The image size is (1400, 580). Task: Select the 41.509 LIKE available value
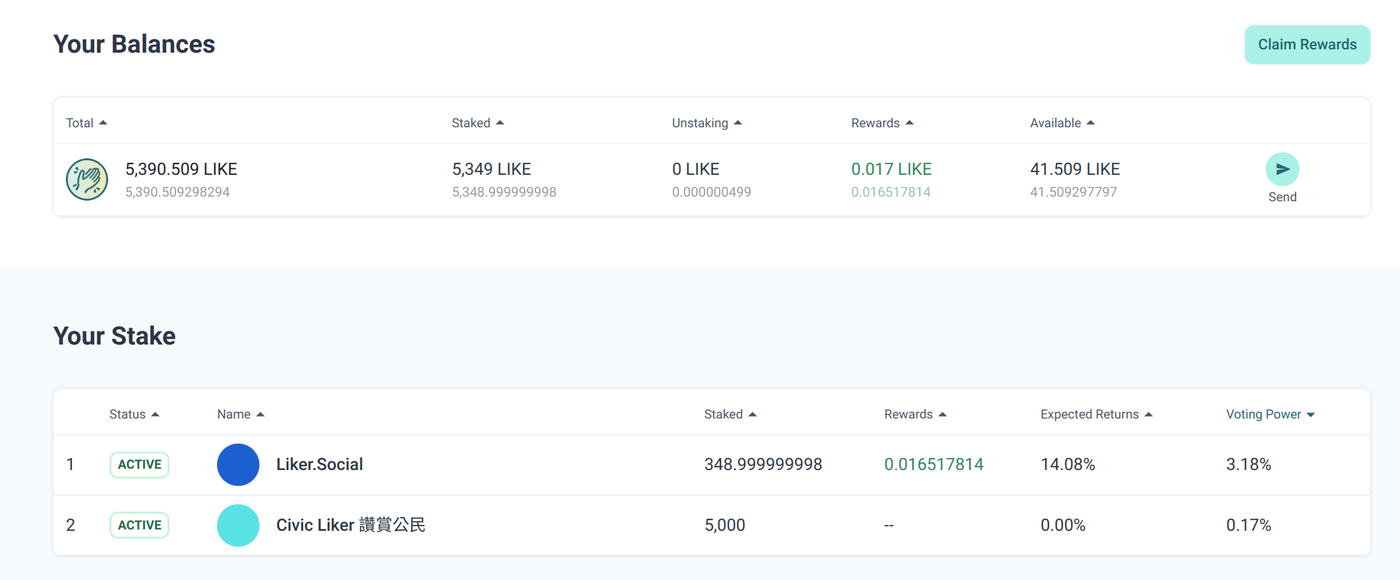pos(1075,169)
